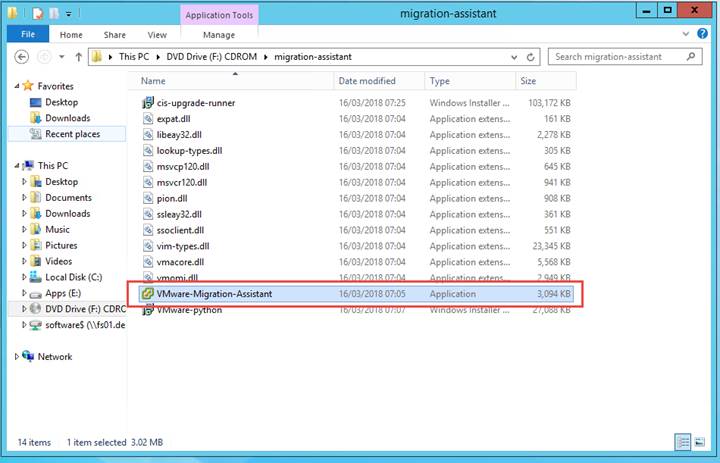Expand the ribbon with the chevron
Screen dimensions: 720x463
[x=686, y=34]
